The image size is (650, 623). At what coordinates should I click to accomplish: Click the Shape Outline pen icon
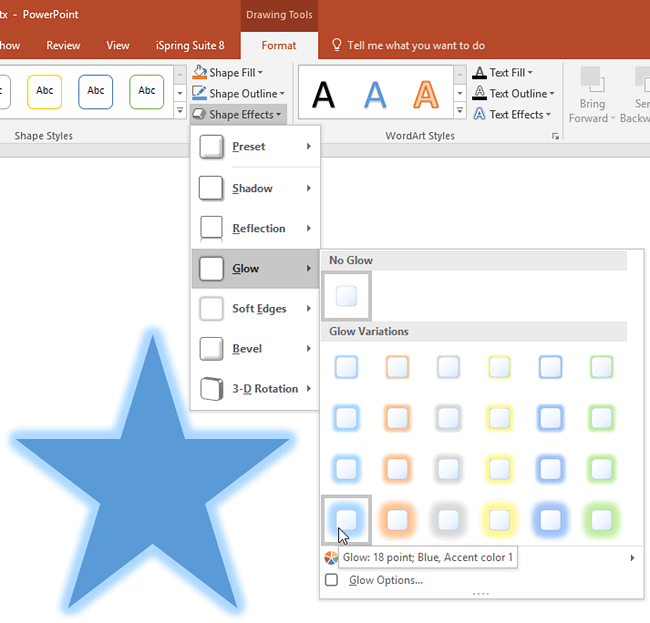(200, 94)
